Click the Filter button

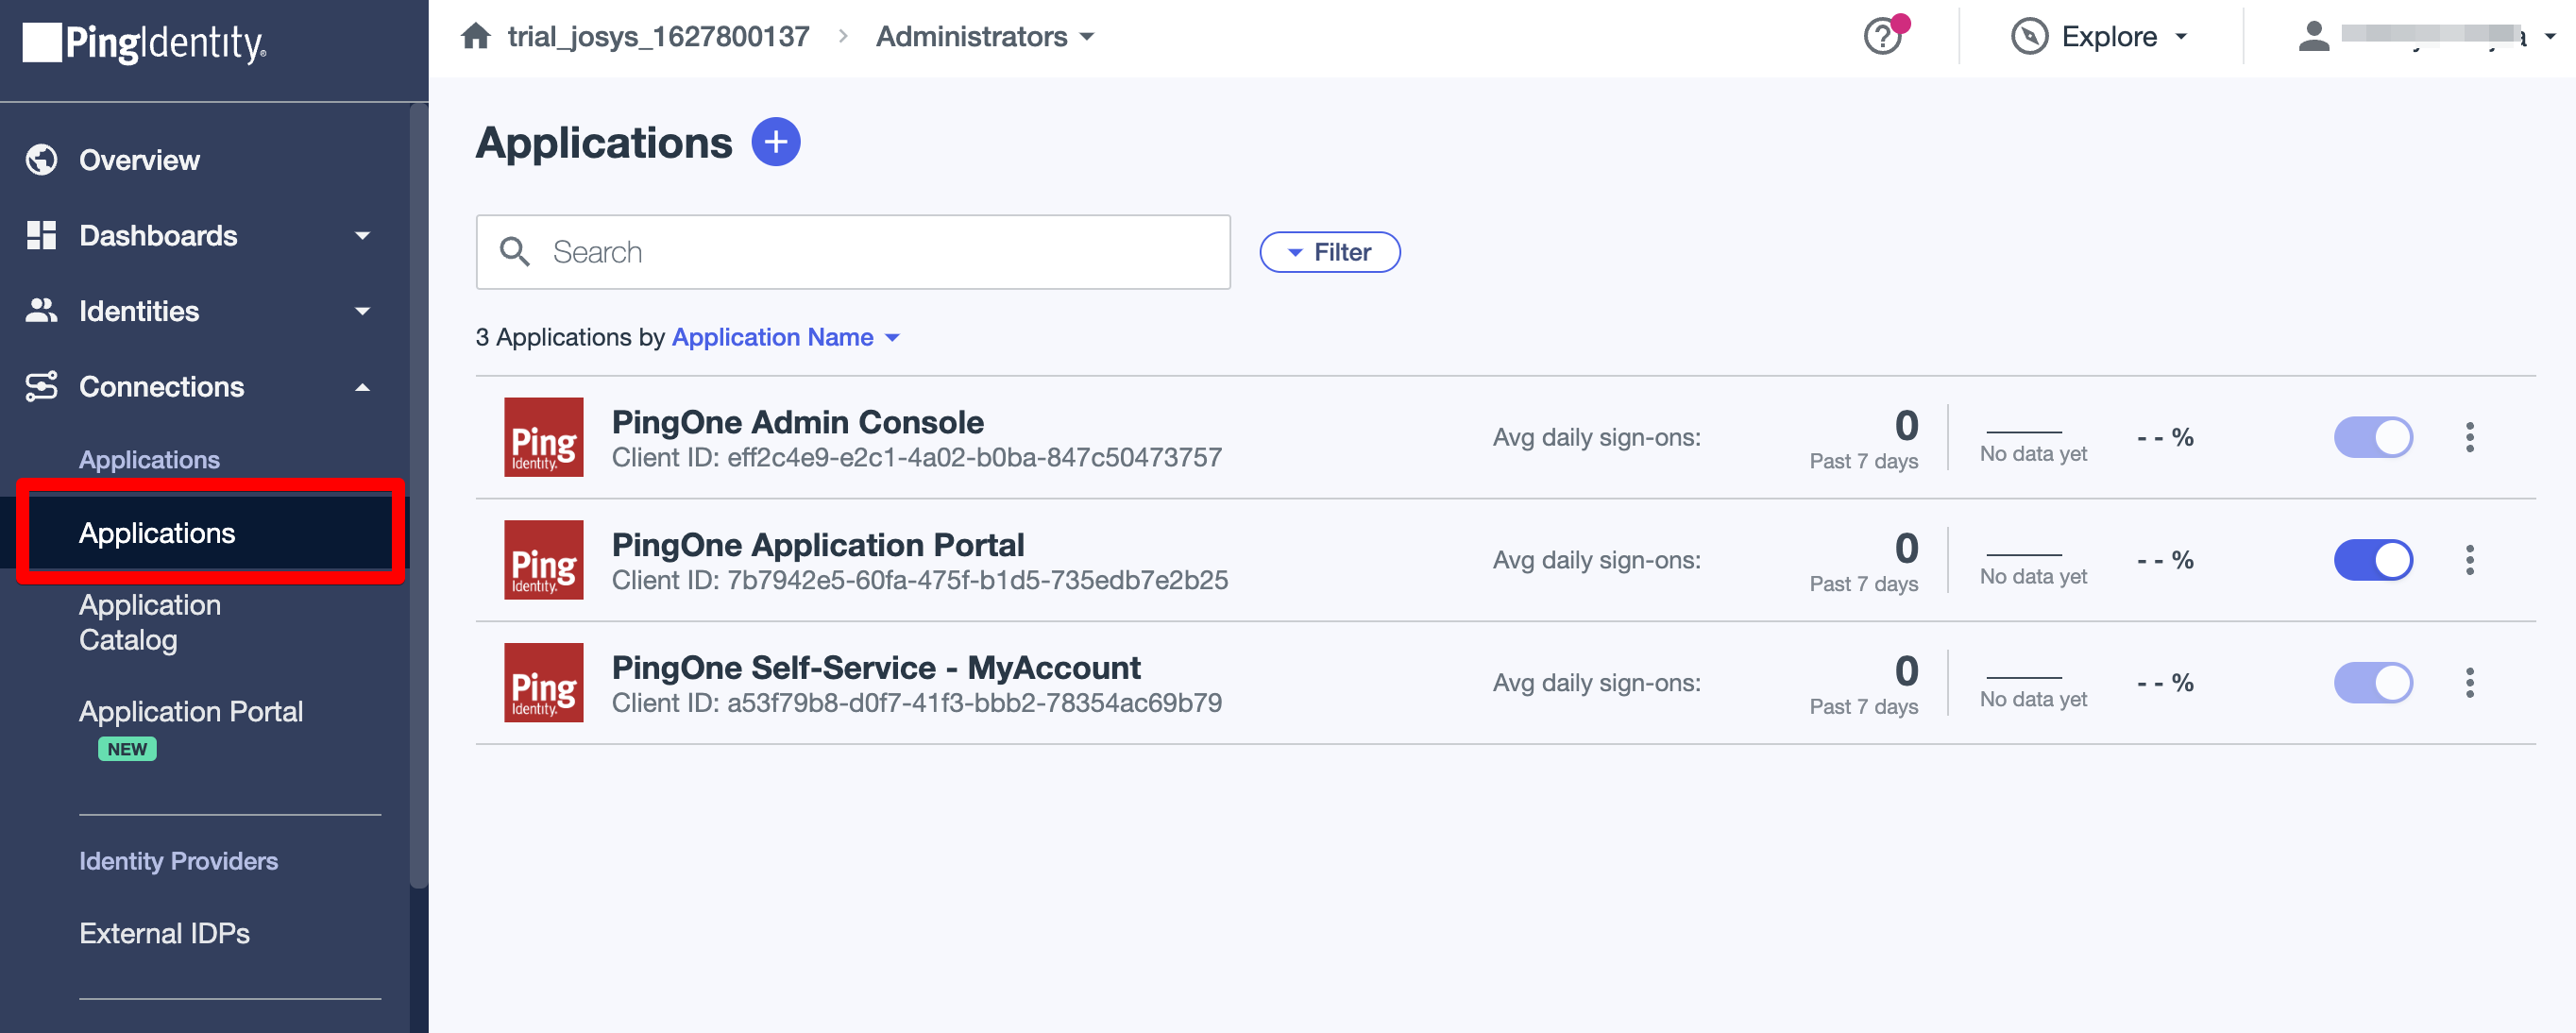coord(1329,252)
